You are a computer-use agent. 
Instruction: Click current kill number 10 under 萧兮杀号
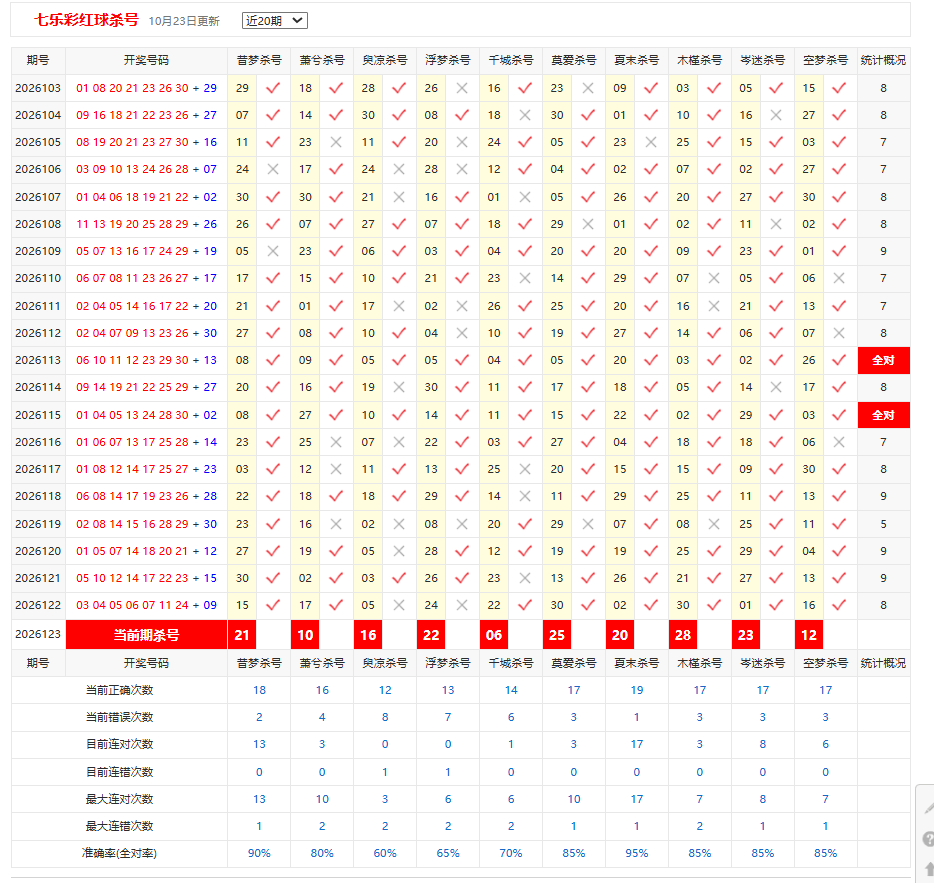coord(305,635)
